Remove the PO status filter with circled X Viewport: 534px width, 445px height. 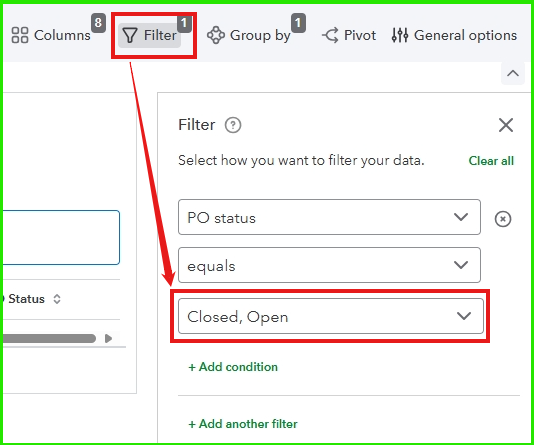click(503, 219)
